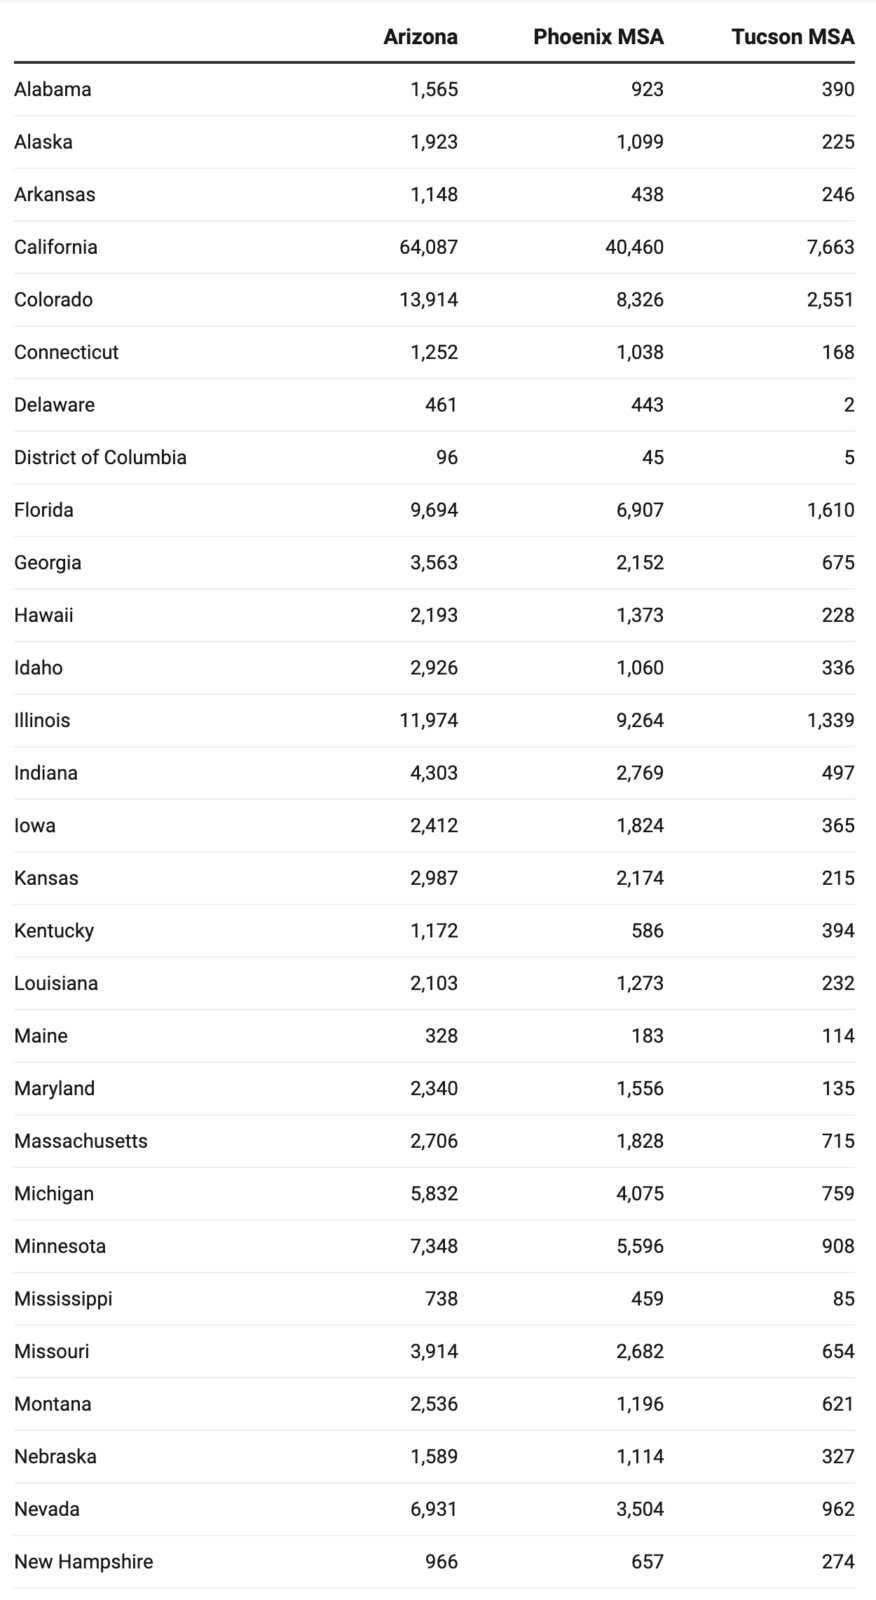Click the Nevada row label
Viewport: 876px width, 1600px height.
point(47,1509)
